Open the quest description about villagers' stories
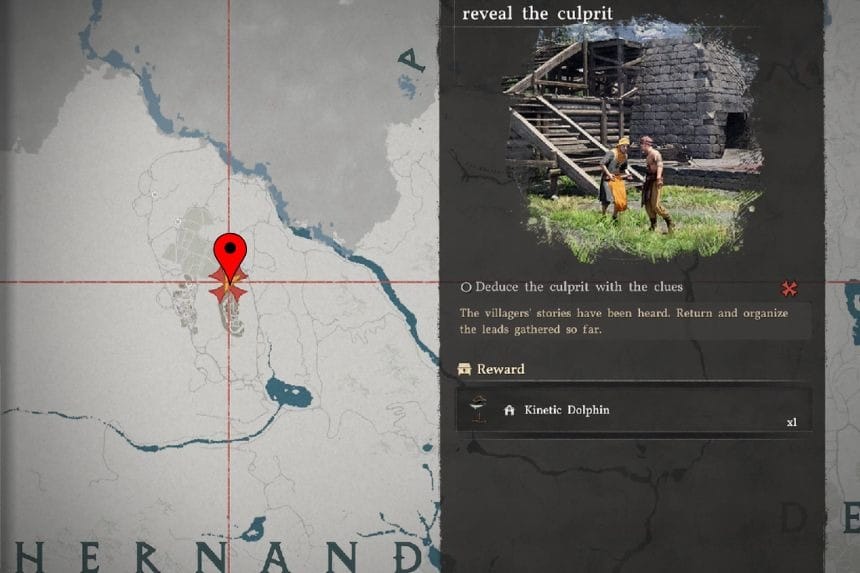 pyautogui.click(x=624, y=321)
